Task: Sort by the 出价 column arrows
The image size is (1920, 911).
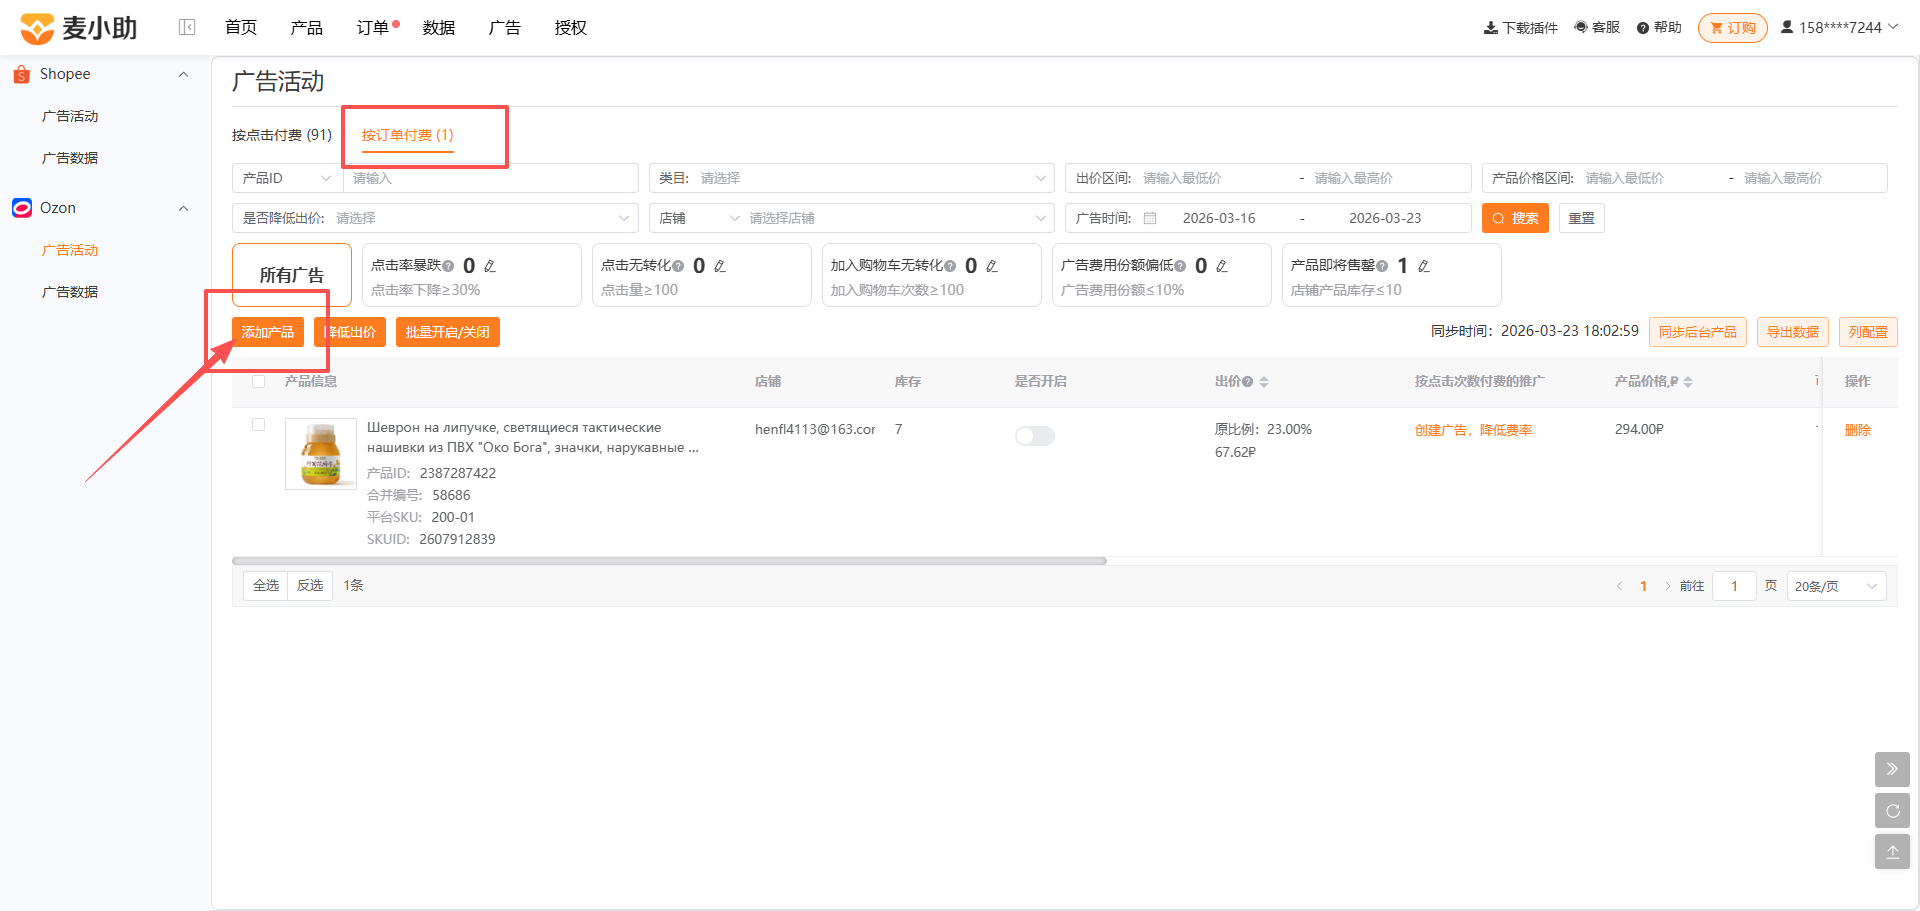Action: click(1264, 382)
